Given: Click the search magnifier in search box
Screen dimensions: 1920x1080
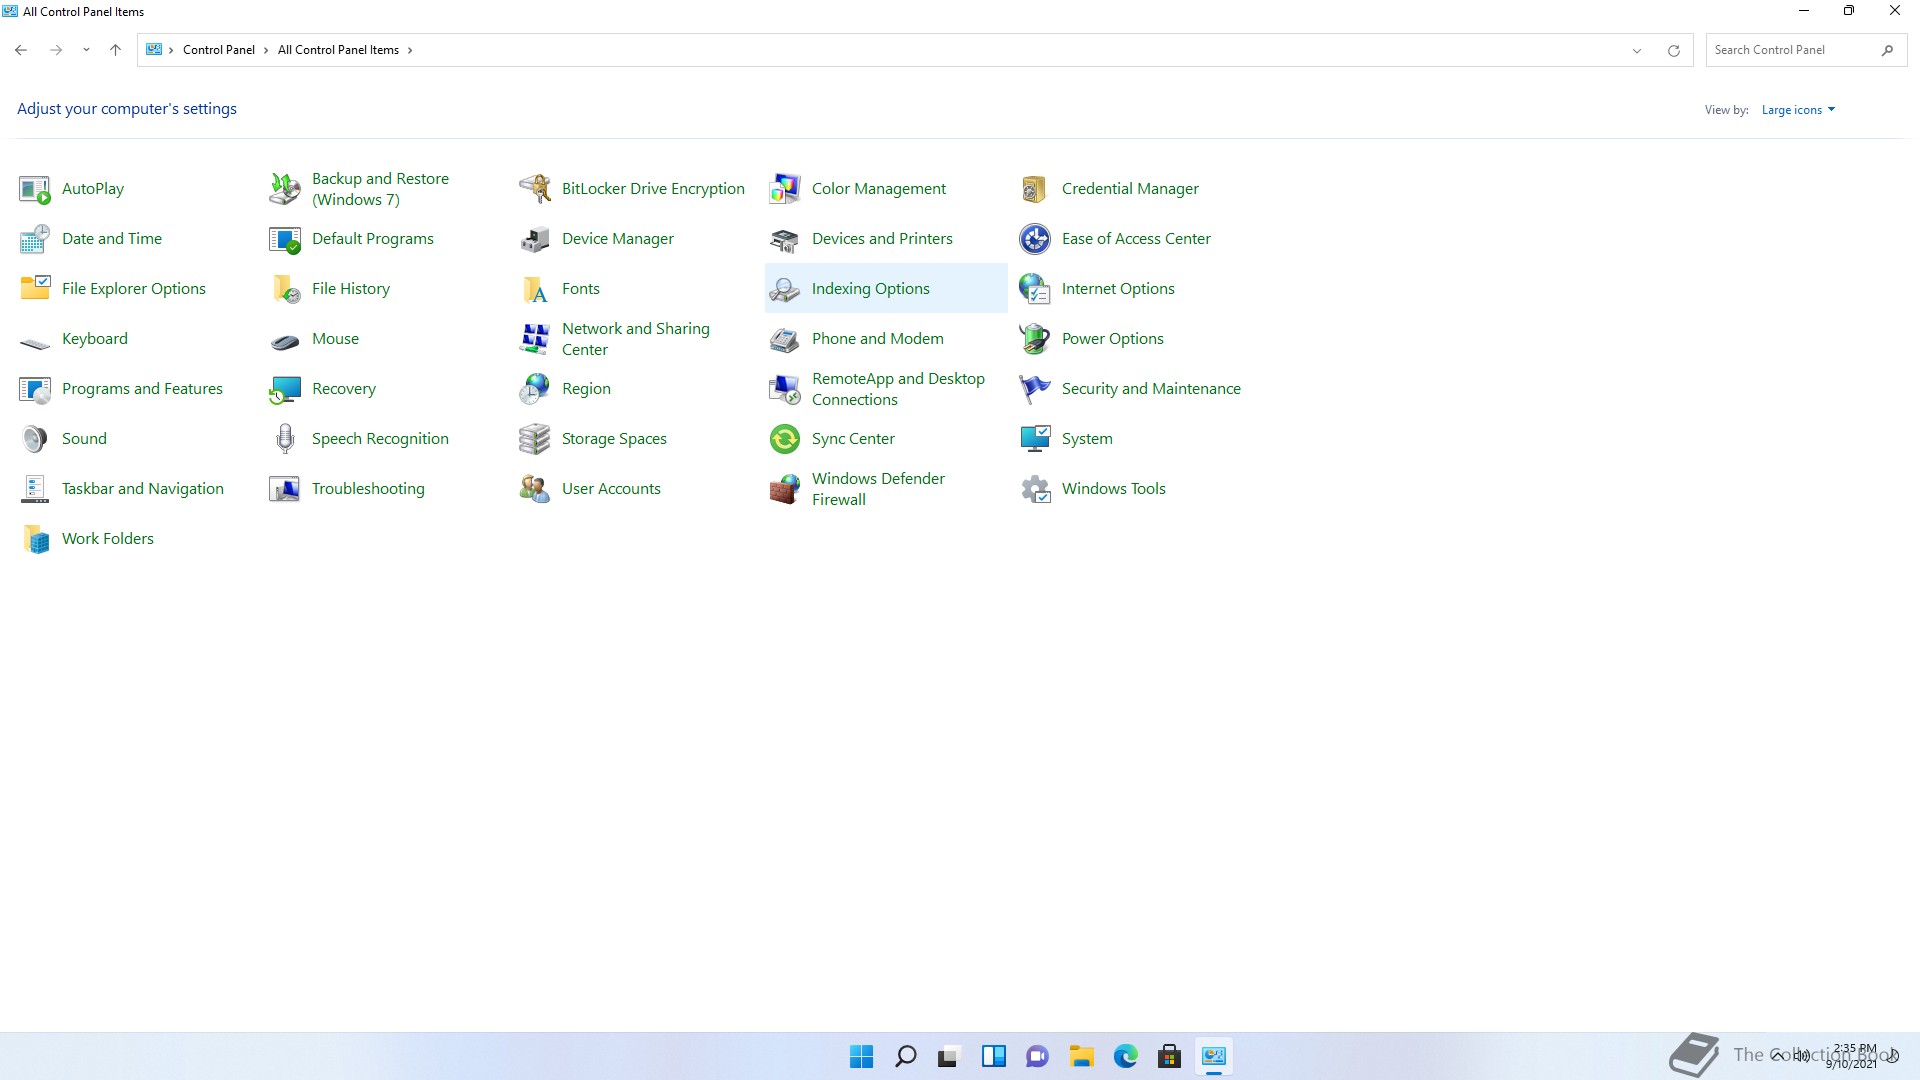Looking at the screenshot, I should (1887, 50).
